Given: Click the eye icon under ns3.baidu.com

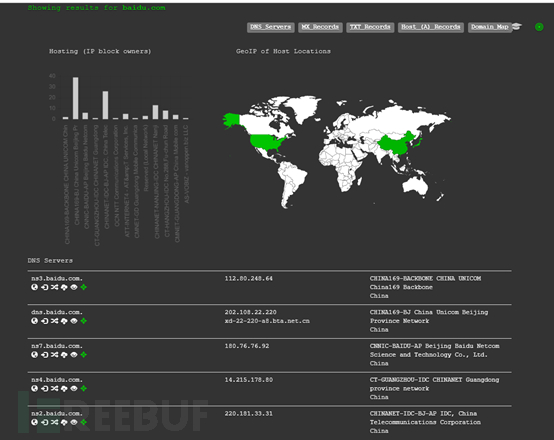Looking at the screenshot, I should [x=74, y=287].
